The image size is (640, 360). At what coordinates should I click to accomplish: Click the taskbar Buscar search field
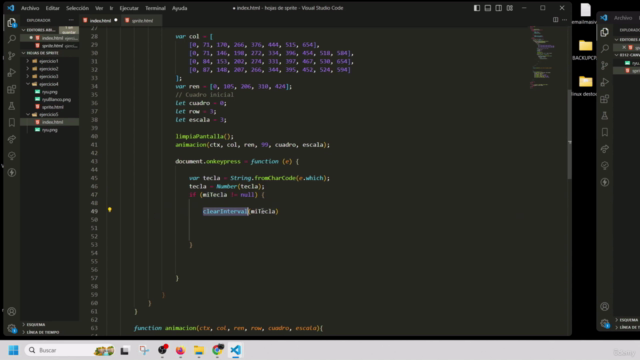pyautogui.click(x=70, y=350)
